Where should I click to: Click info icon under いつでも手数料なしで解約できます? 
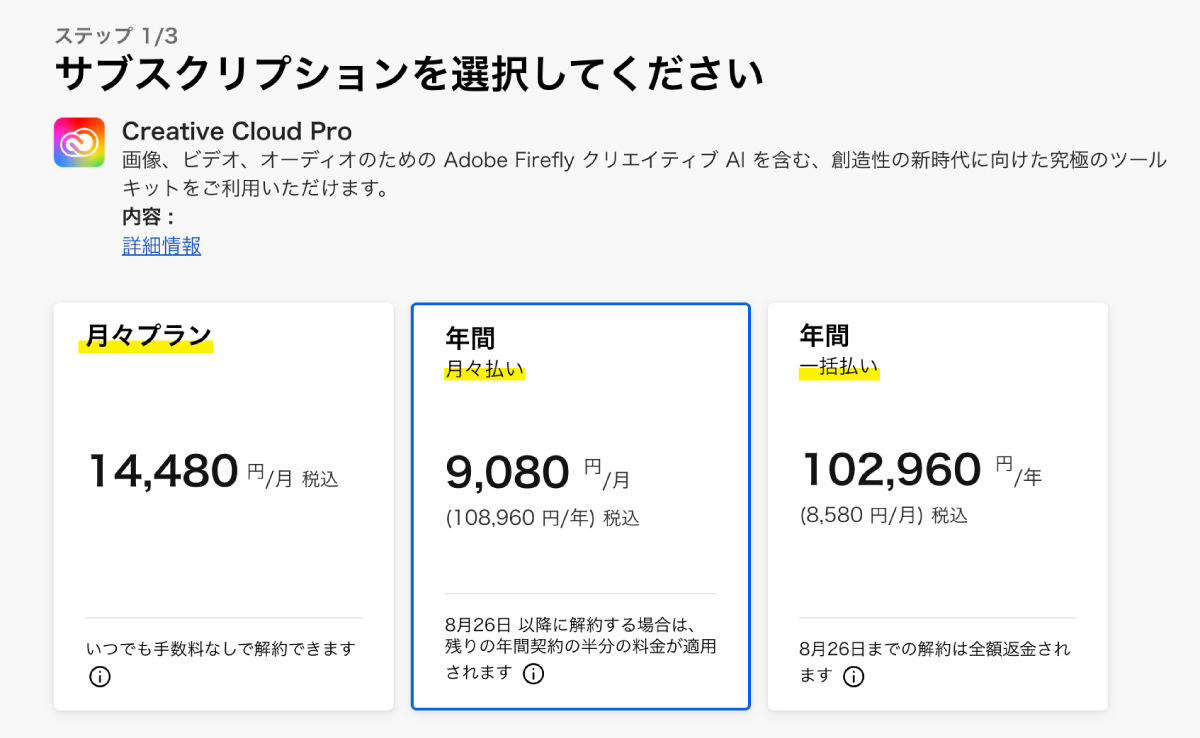click(x=100, y=677)
